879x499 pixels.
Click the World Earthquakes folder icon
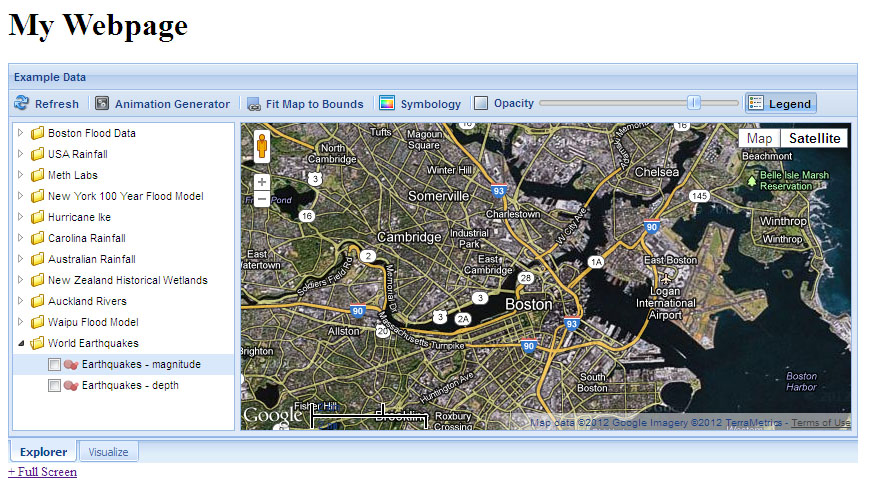(x=38, y=343)
